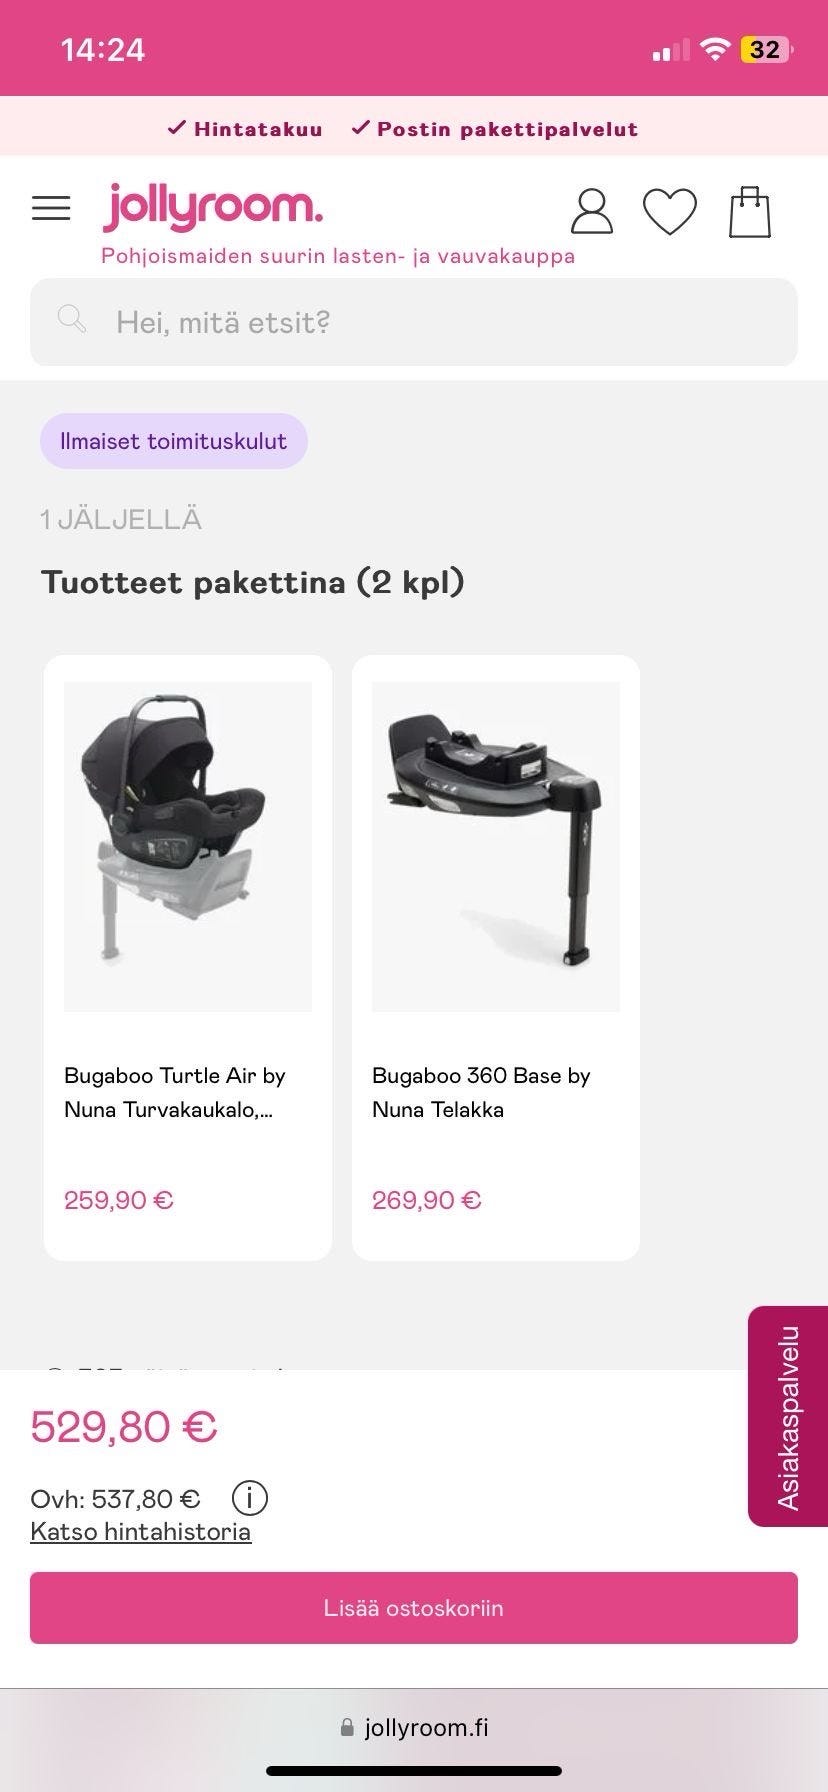The image size is (828, 1792).
Task: Open Bugaboo 360 Base product image
Action: (x=496, y=846)
